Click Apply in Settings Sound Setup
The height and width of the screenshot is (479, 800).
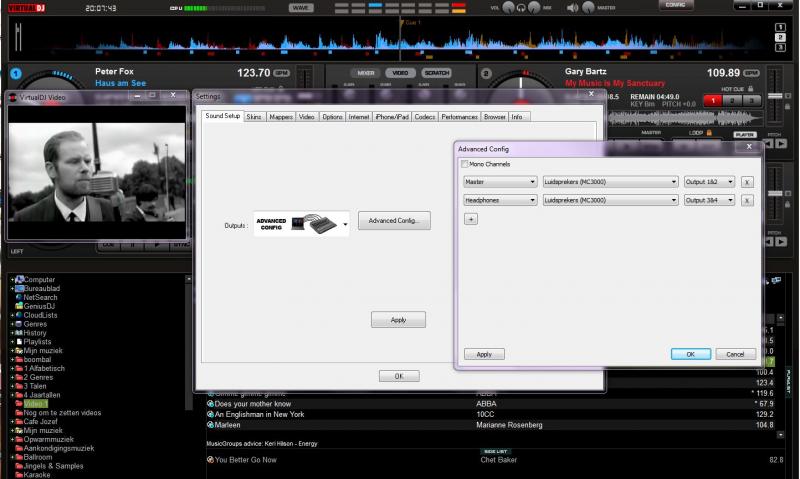398,320
